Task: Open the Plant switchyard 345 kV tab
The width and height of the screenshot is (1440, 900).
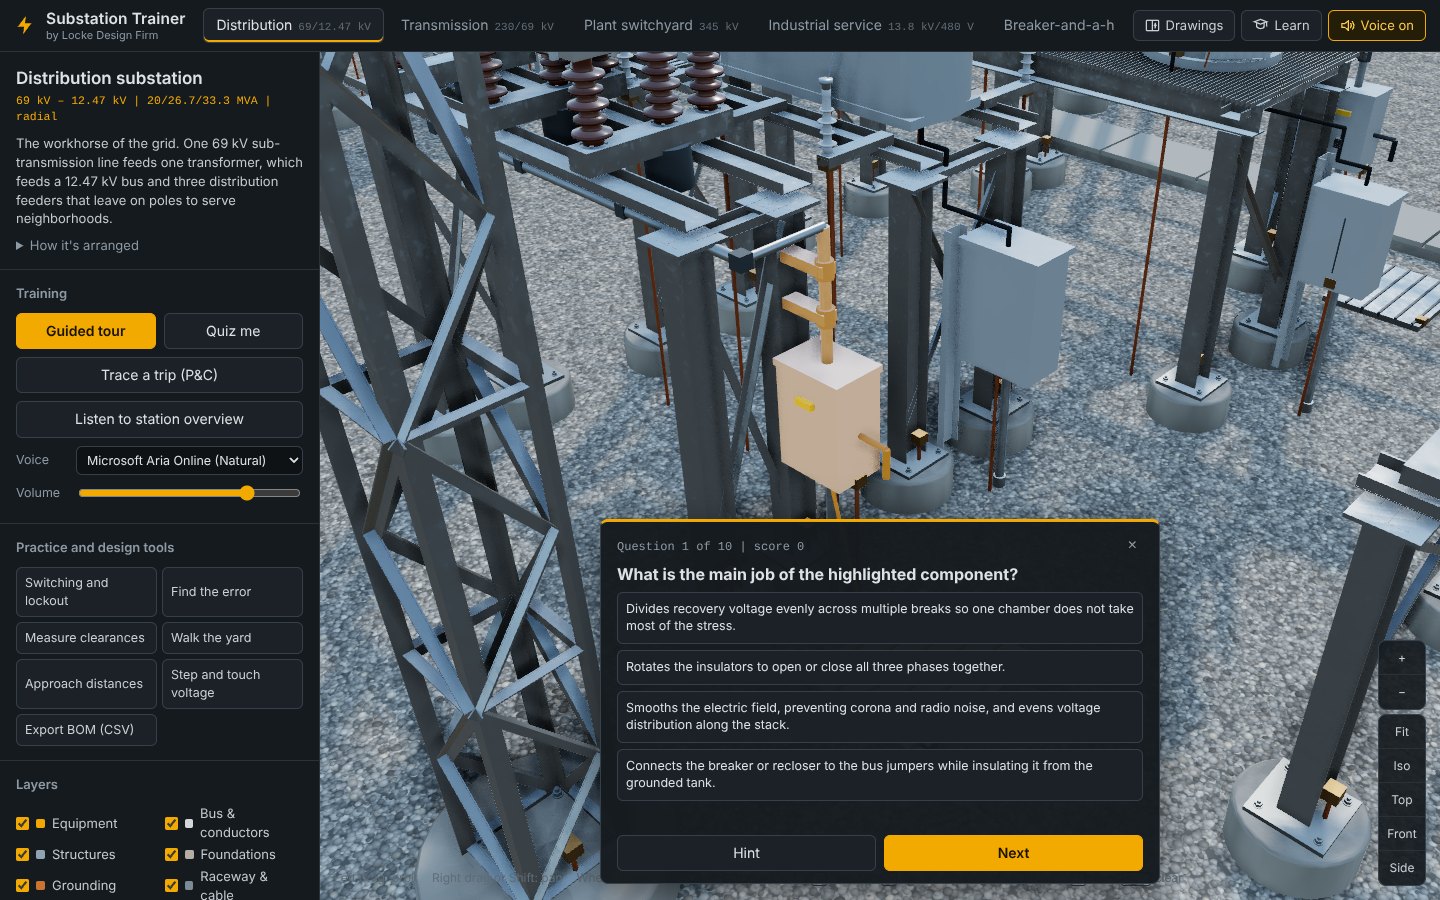Action: 661,25
